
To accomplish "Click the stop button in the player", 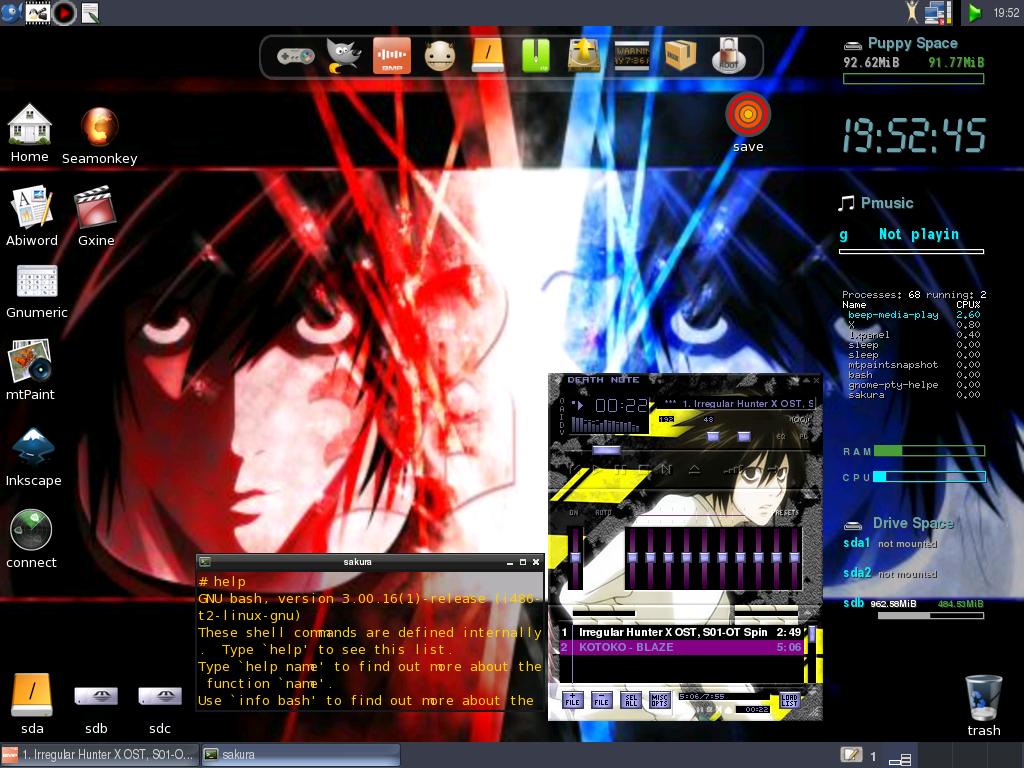I will (644, 470).
